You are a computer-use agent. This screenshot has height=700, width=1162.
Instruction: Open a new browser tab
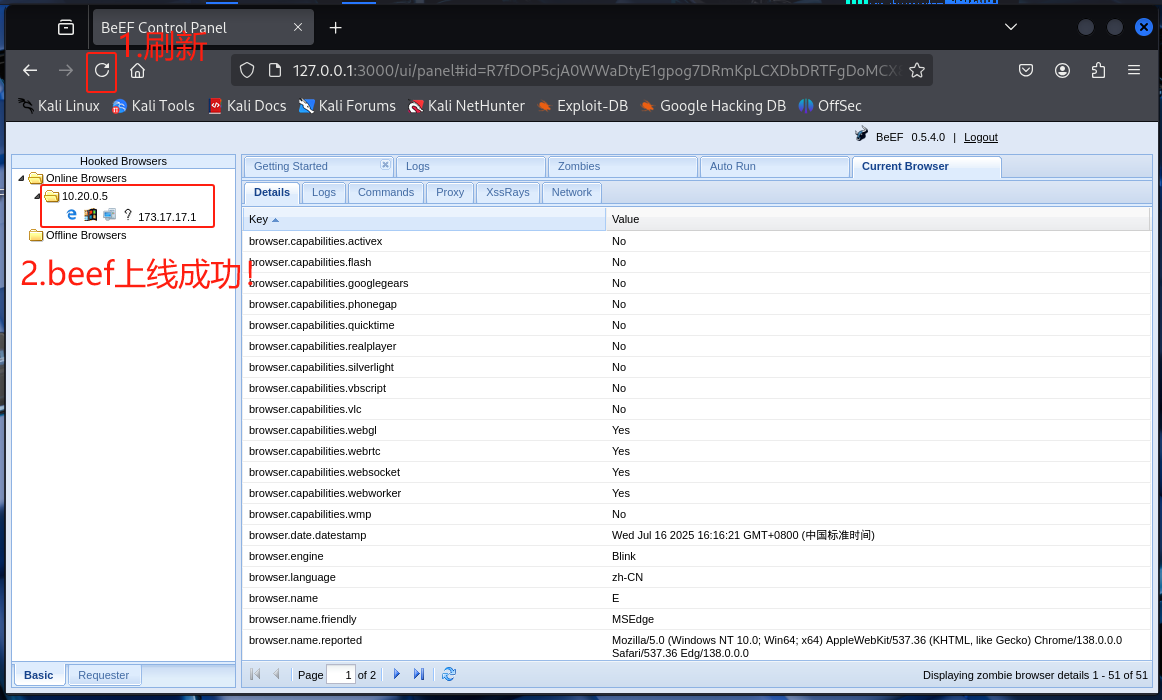pyautogui.click(x=336, y=27)
